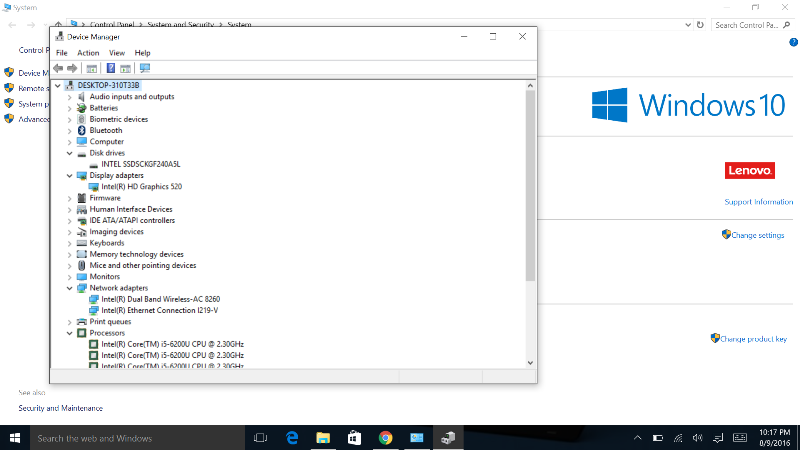
Task: Expand the Memory technology devices node
Action: coord(70,254)
